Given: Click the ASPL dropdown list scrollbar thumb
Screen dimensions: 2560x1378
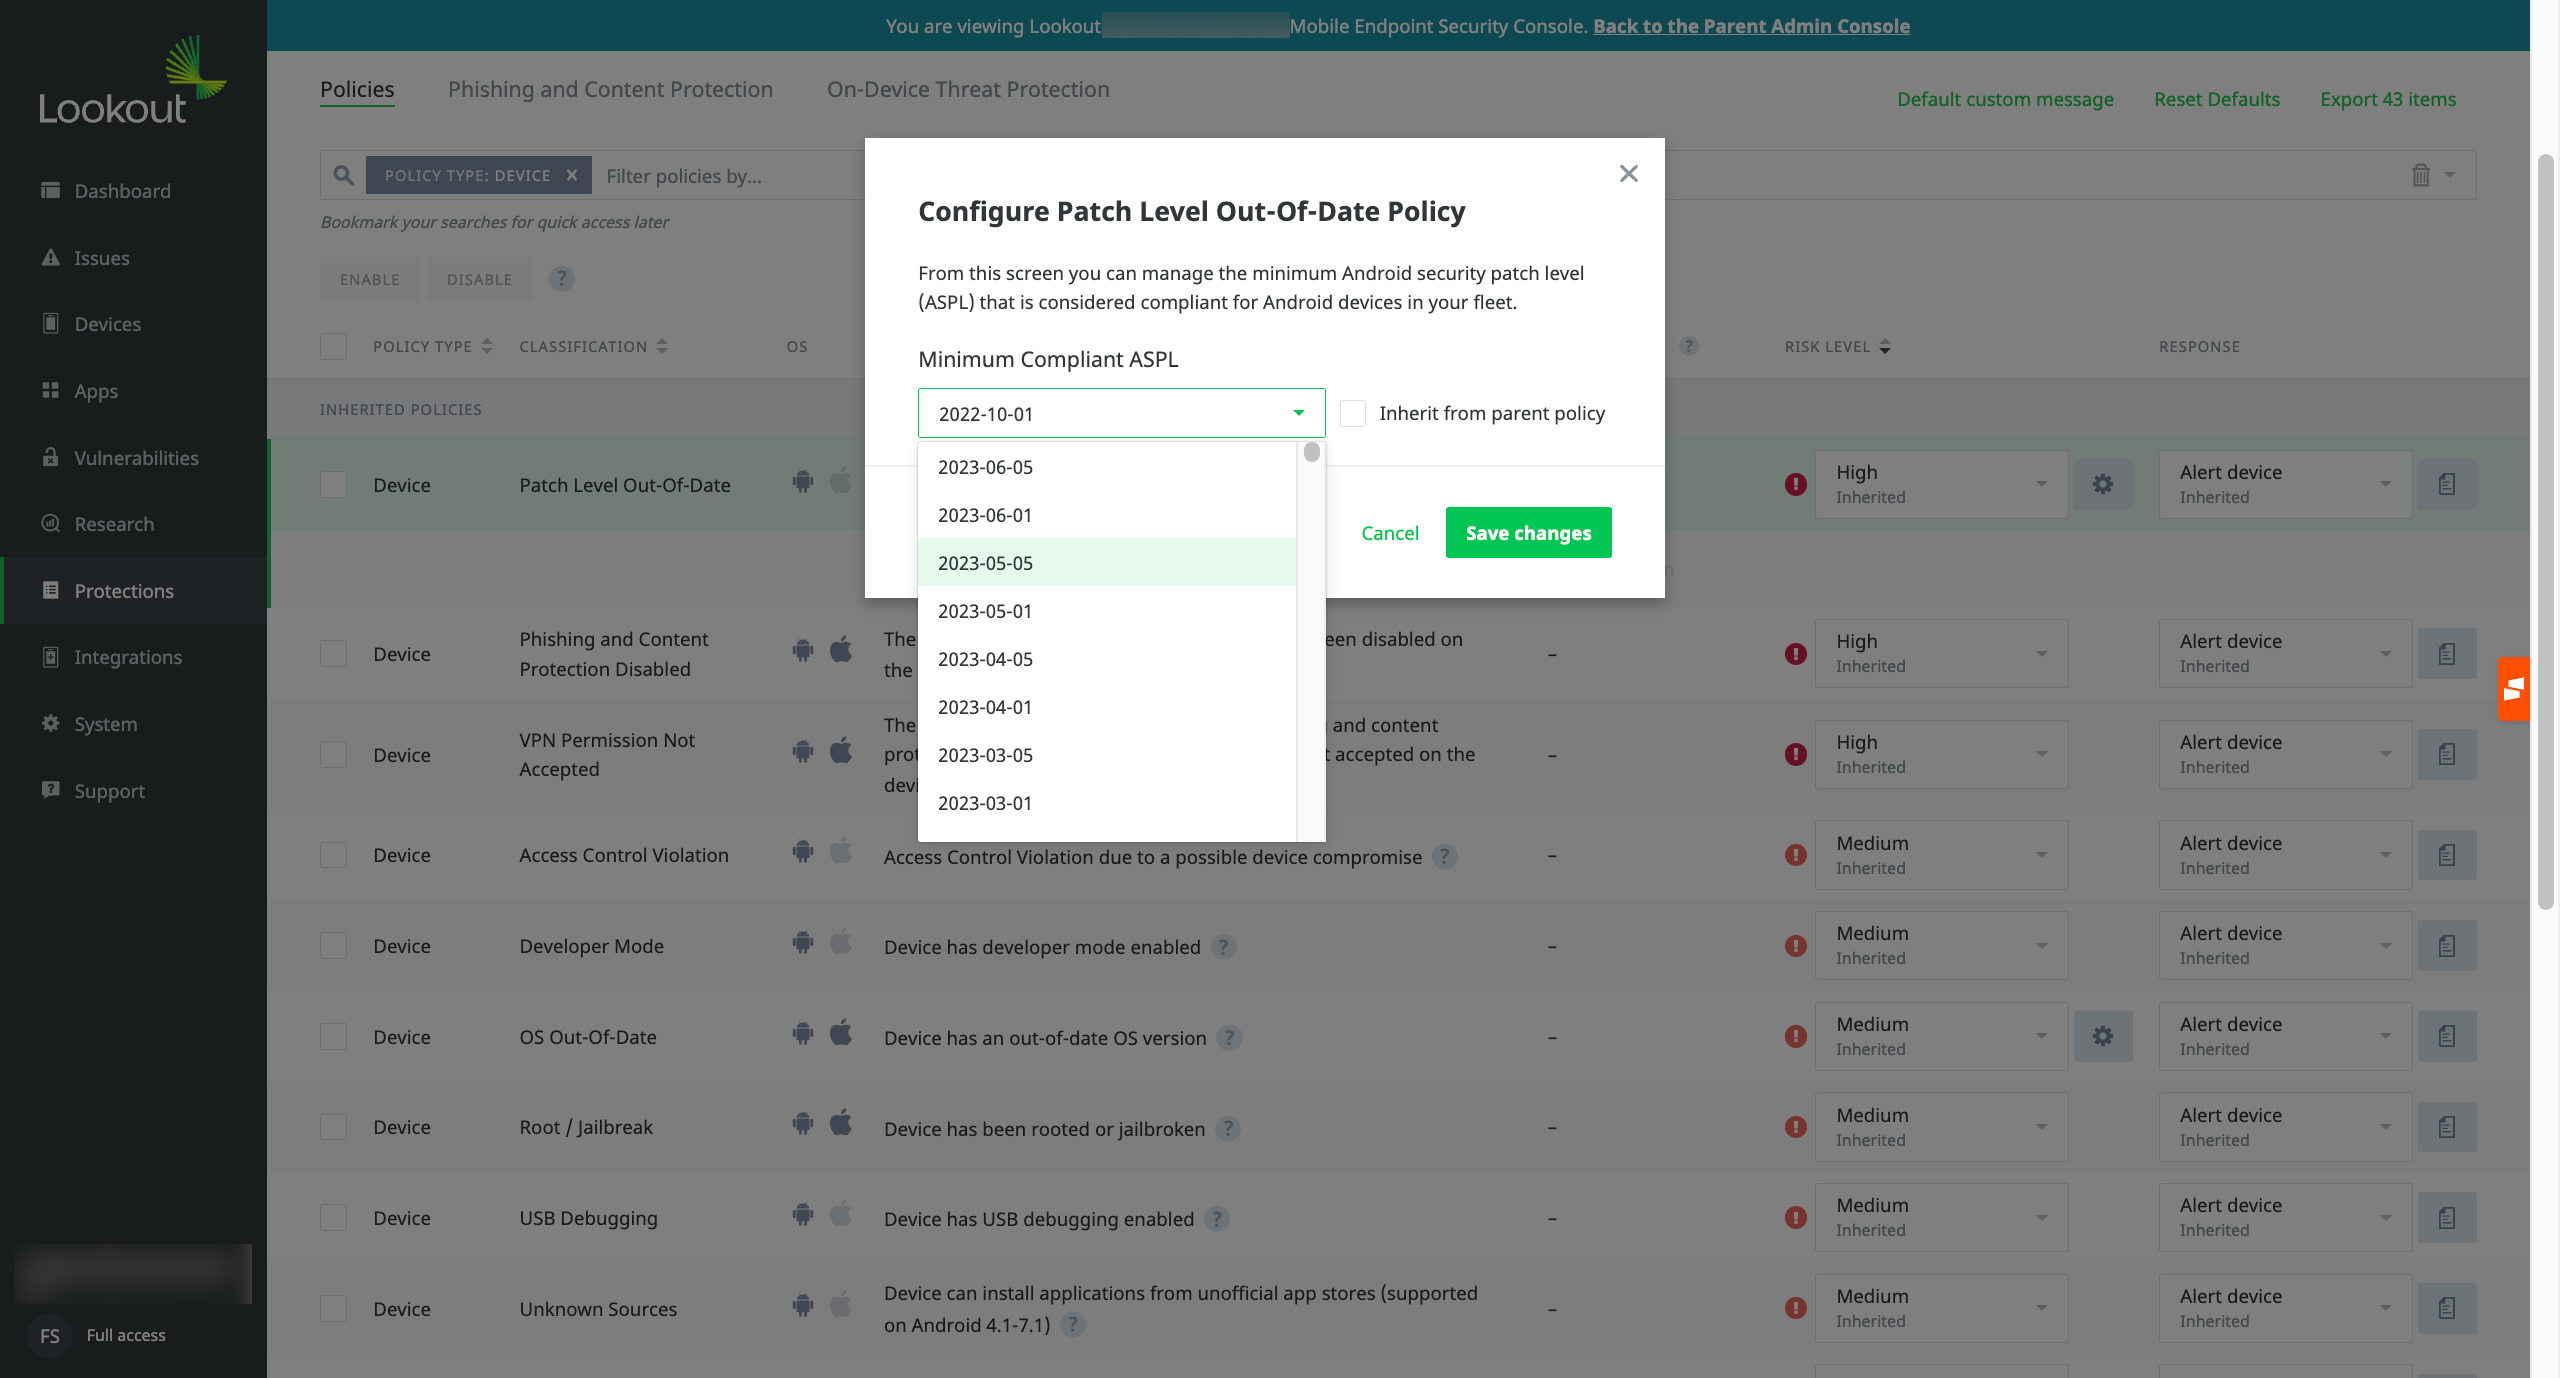Looking at the screenshot, I should (1312, 453).
